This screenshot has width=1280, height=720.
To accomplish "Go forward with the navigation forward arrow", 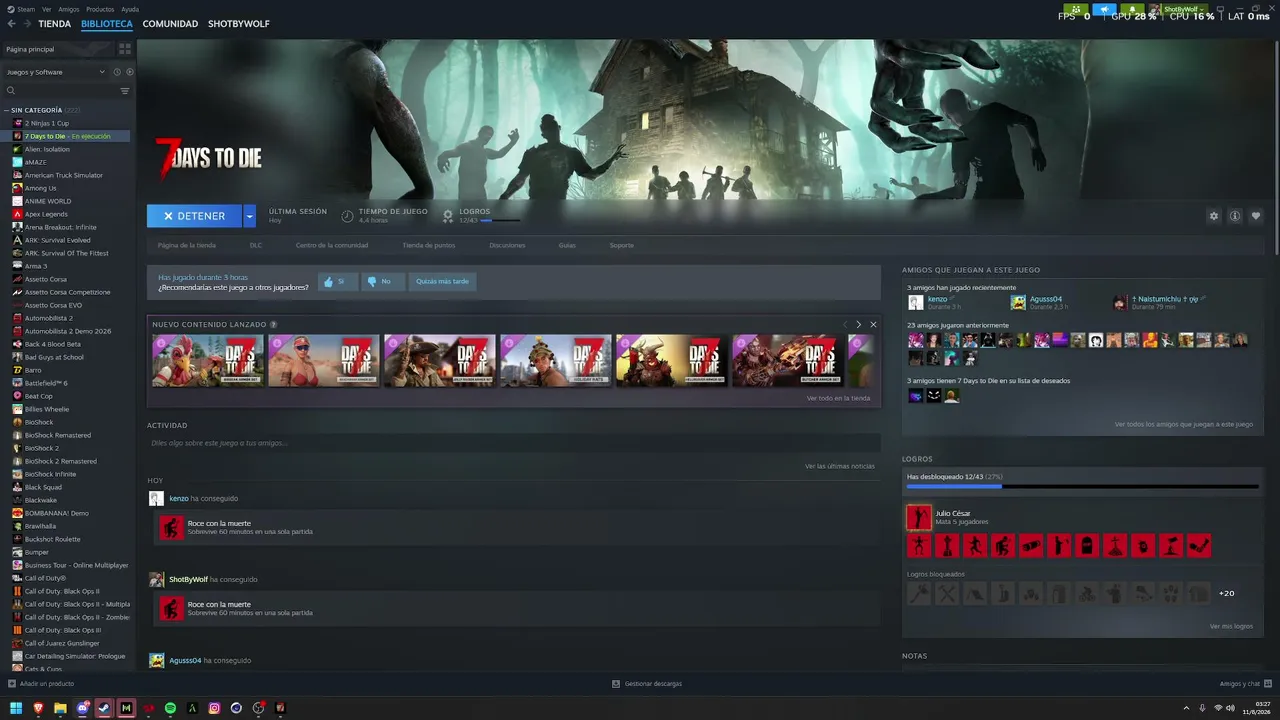I will click(x=26, y=24).
